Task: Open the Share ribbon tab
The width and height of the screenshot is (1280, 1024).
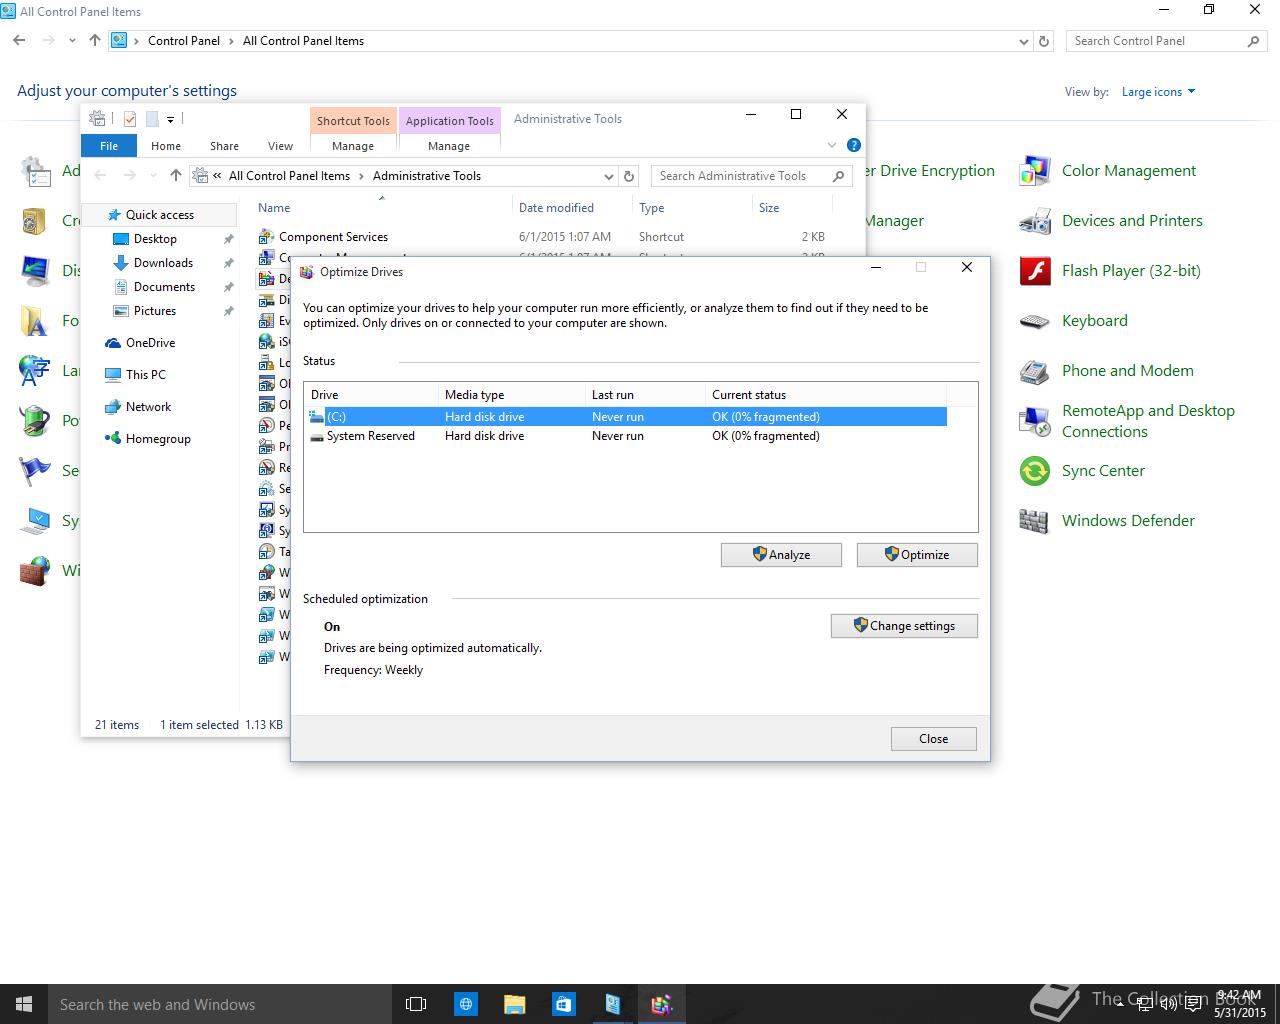Action: point(224,146)
